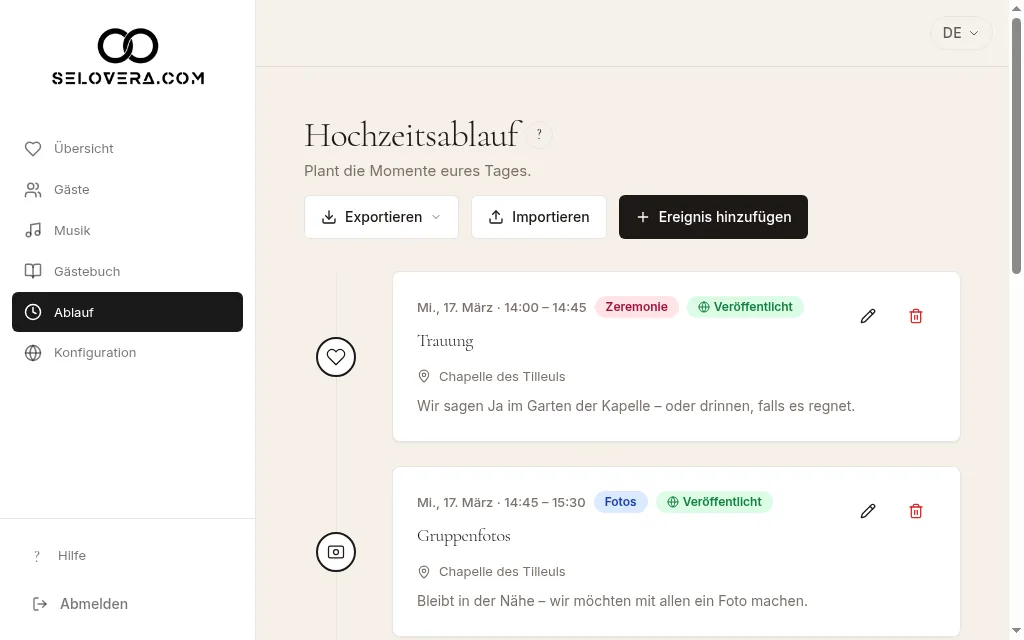Click the scrollbar down arrow

[x=1016, y=631]
